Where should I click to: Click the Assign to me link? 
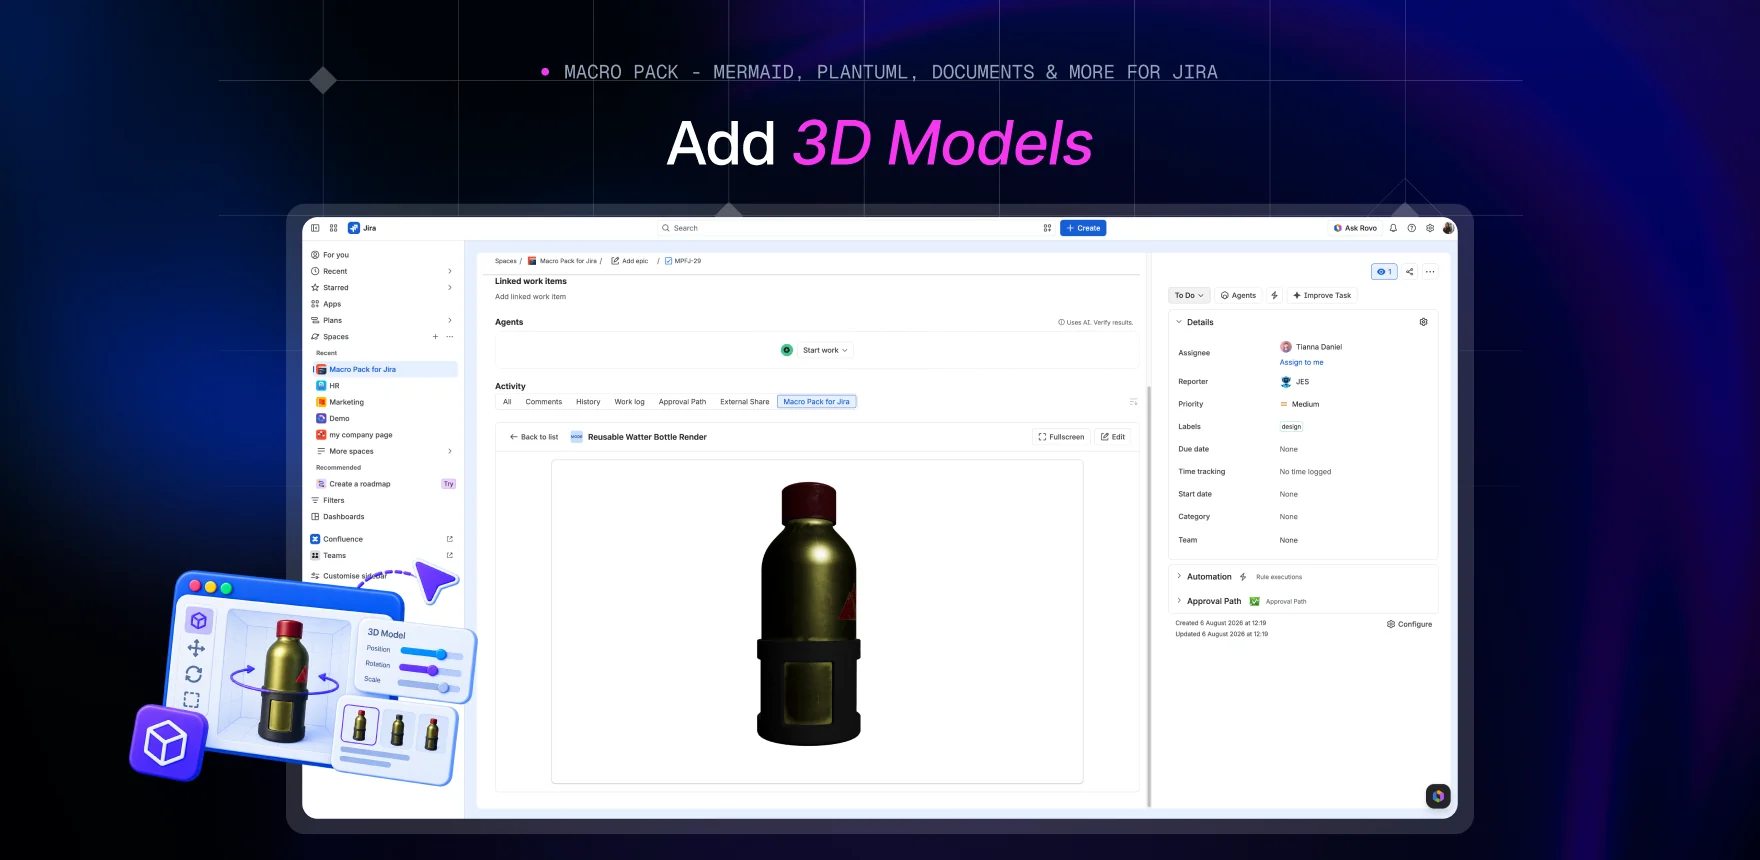(1301, 362)
